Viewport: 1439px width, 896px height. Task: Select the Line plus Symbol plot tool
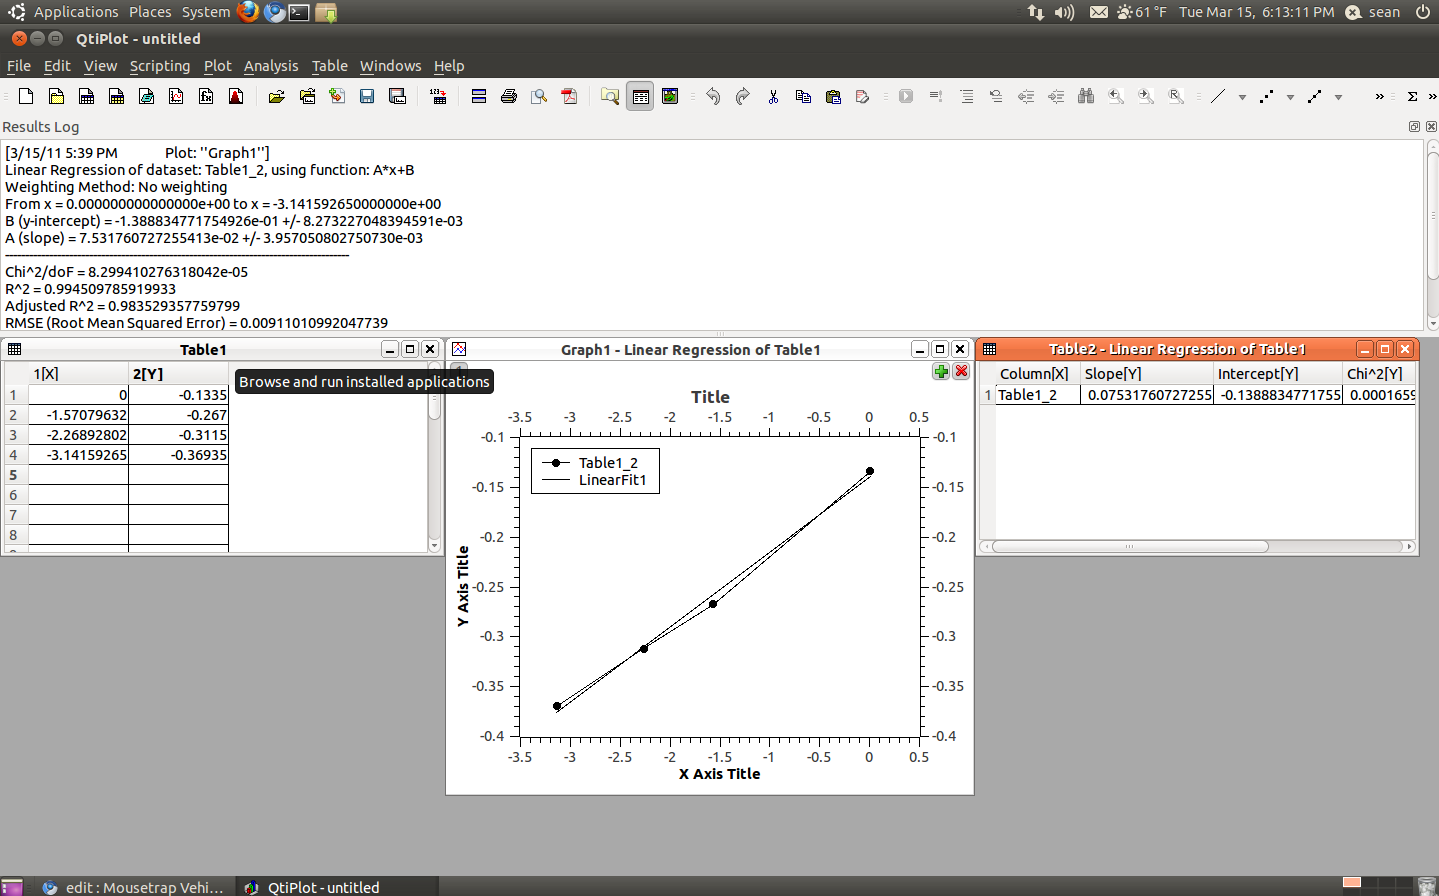point(1314,96)
